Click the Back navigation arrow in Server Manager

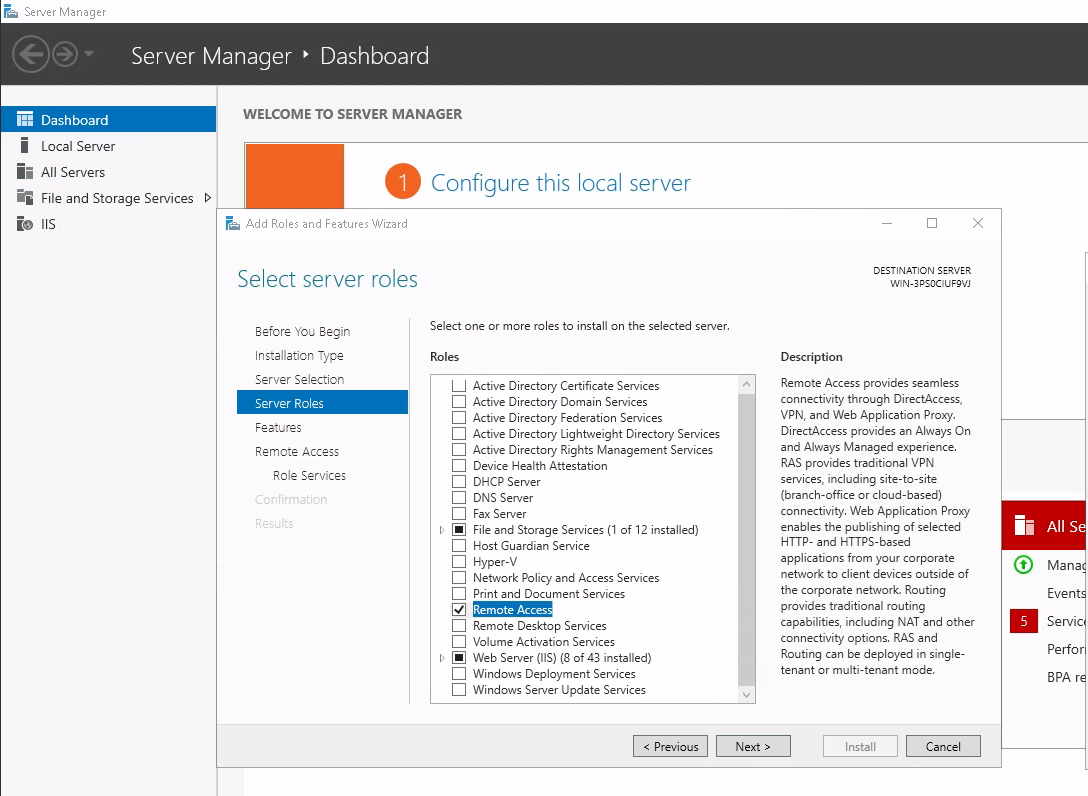(31, 55)
